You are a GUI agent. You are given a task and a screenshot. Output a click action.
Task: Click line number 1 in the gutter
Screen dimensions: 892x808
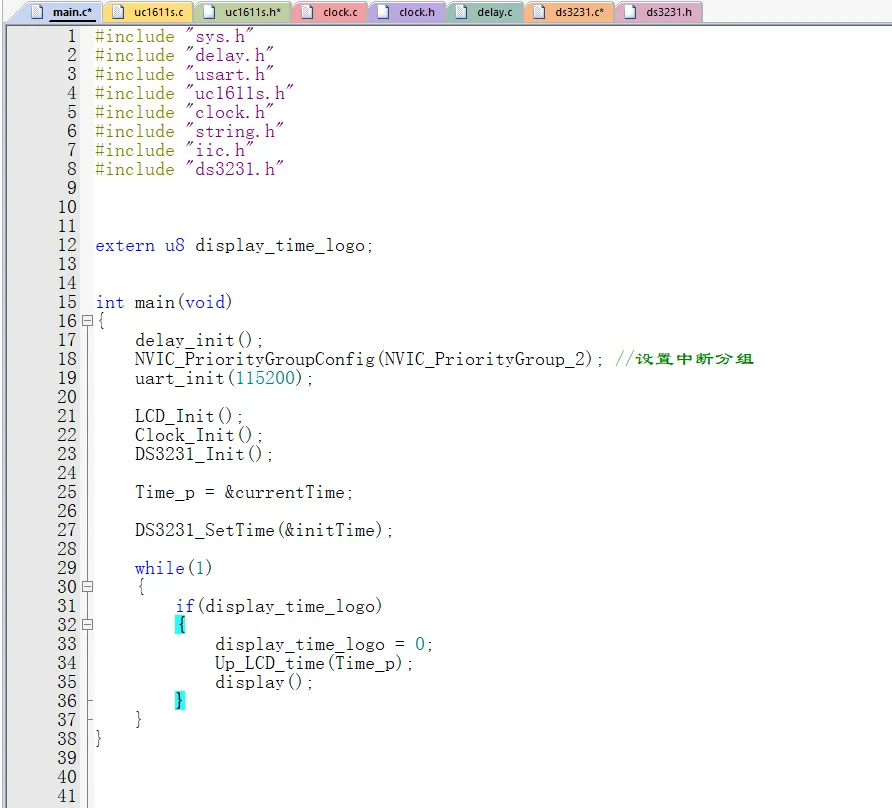72,36
